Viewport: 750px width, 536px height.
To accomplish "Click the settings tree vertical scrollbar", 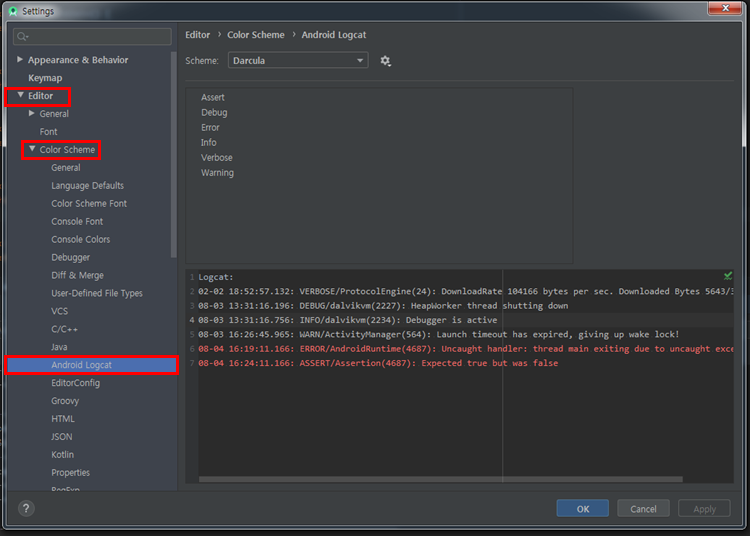I will click(x=173, y=154).
